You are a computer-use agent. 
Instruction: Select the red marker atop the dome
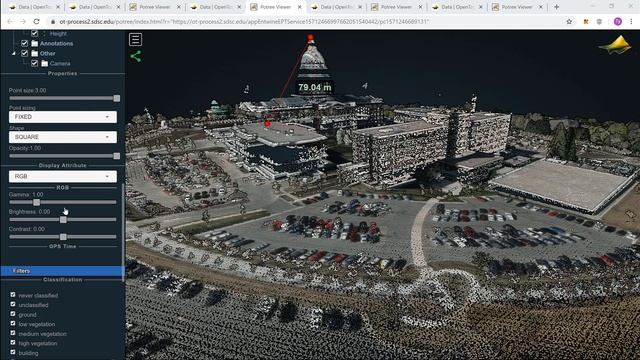(x=310, y=38)
